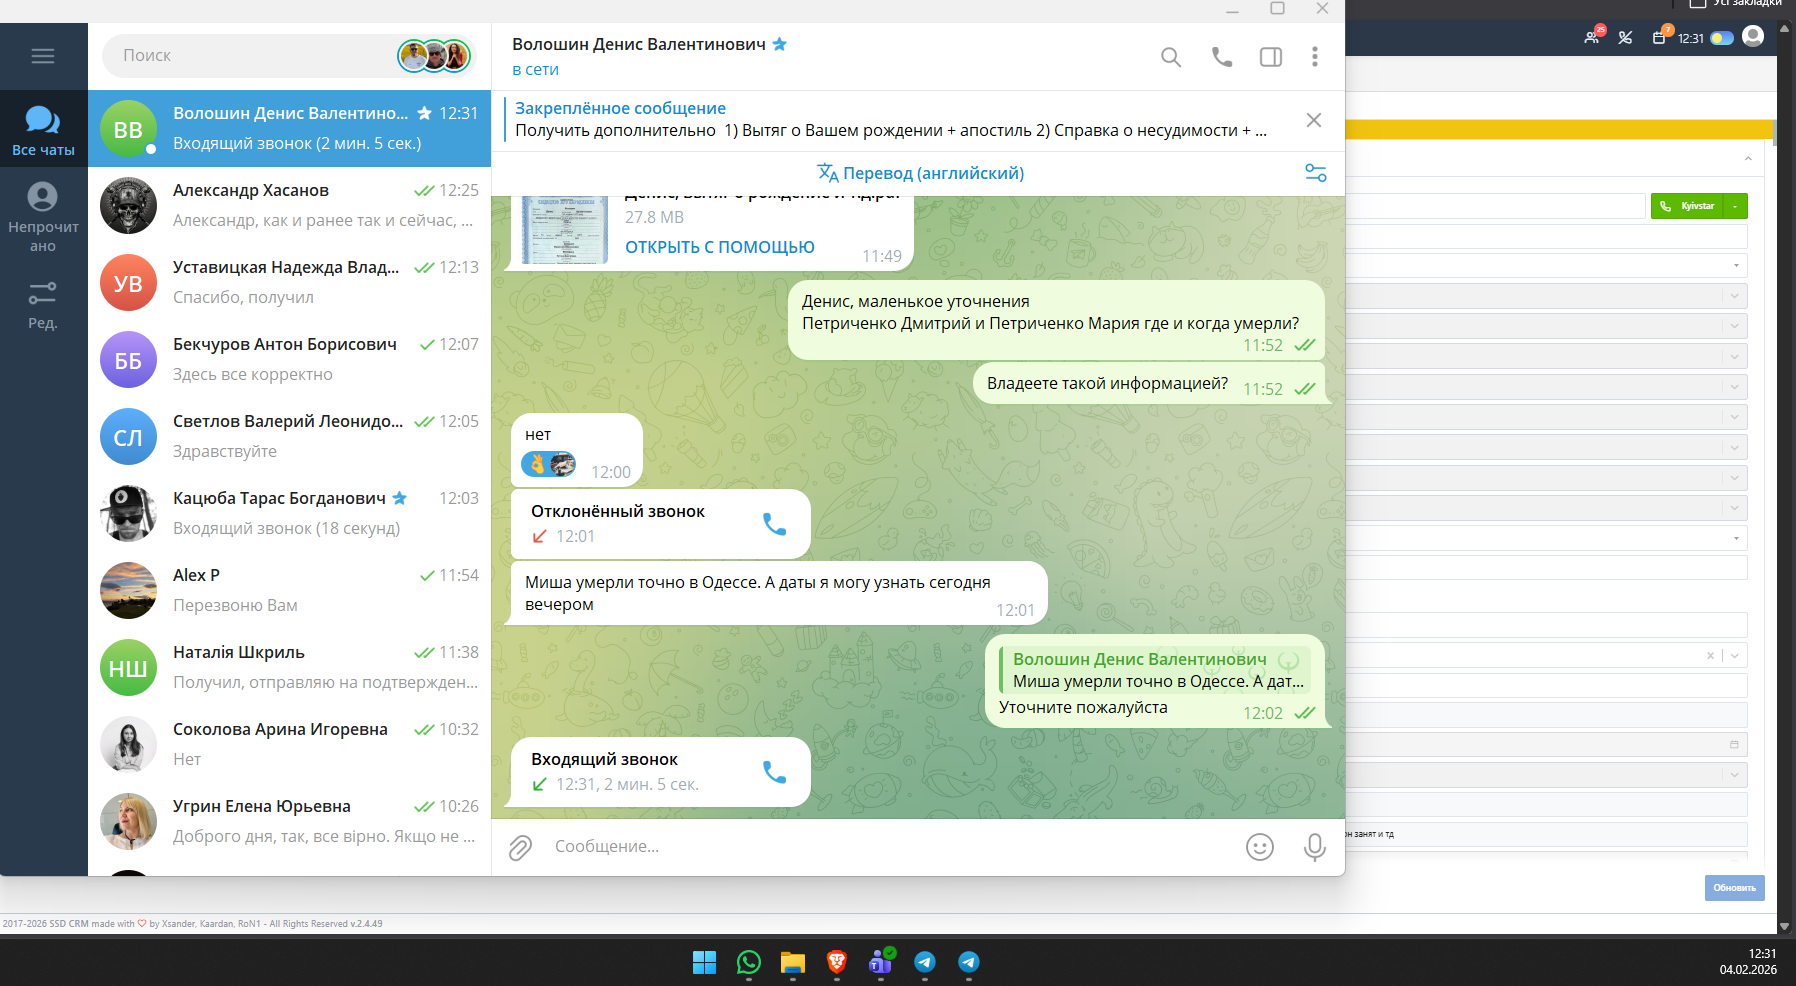Click the Kyivstar call button in CRM
The width and height of the screenshot is (1796, 986).
pos(1687,206)
